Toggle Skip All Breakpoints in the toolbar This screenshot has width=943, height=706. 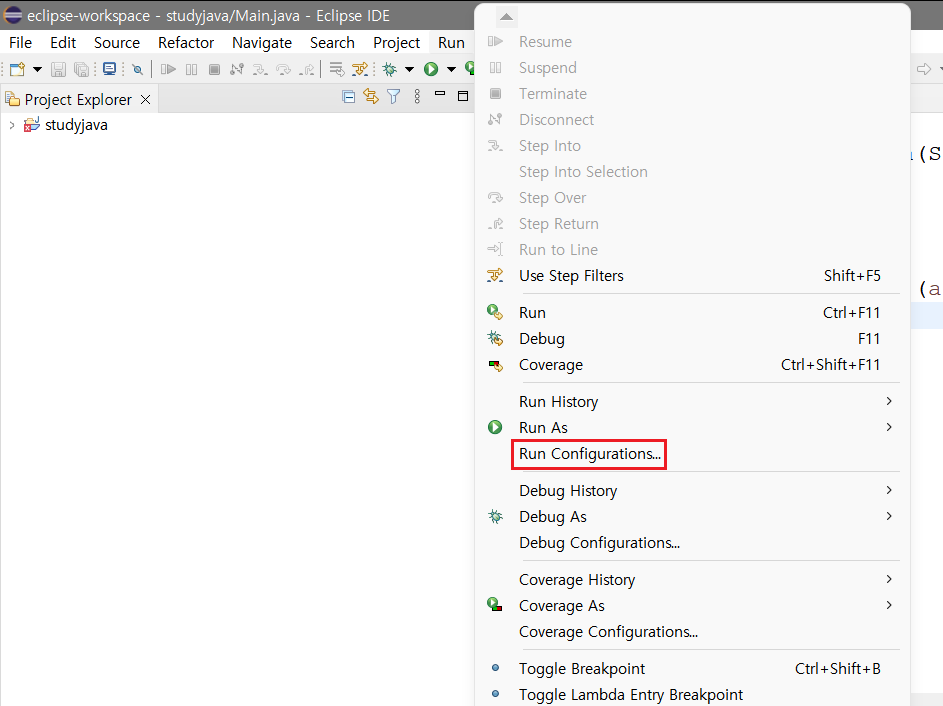point(138,70)
